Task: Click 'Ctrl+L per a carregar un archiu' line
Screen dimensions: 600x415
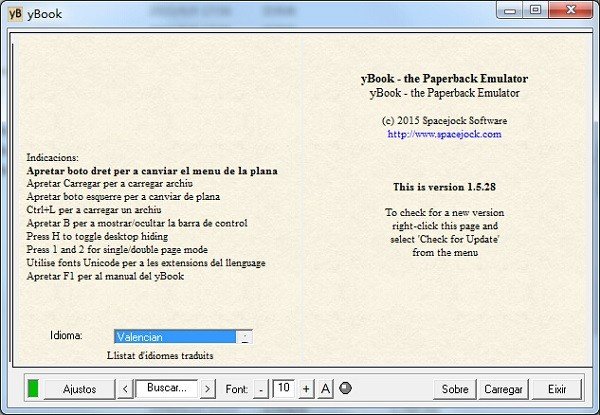Action: [94, 210]
